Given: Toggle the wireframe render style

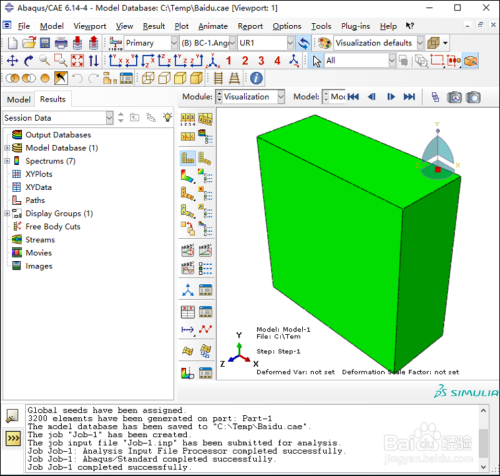Looking at the screenshot, I should click(x=148, y=78).
